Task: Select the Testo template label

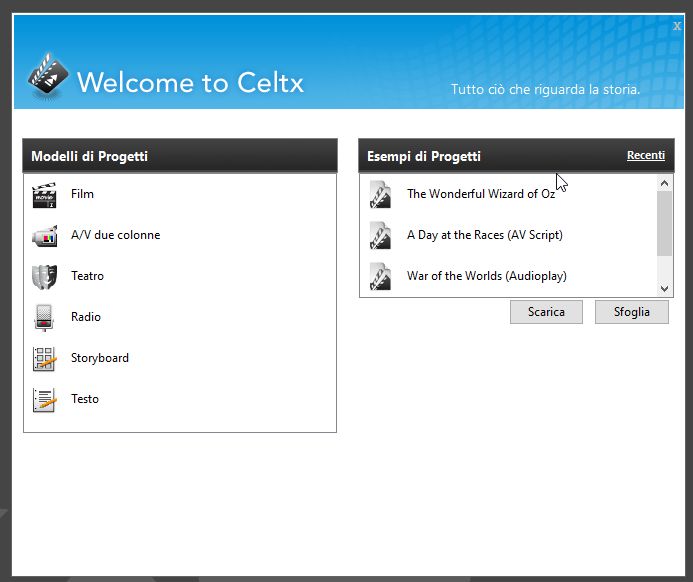Action: coord(85,399)
